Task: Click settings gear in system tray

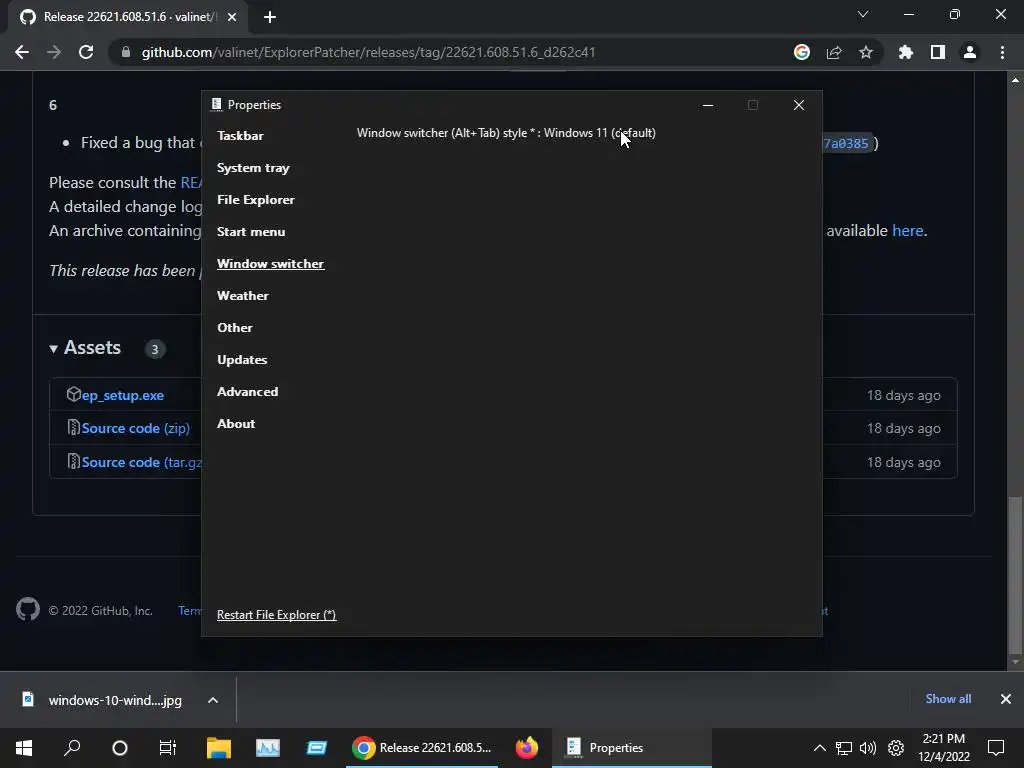Action: (x=896, y=748)
